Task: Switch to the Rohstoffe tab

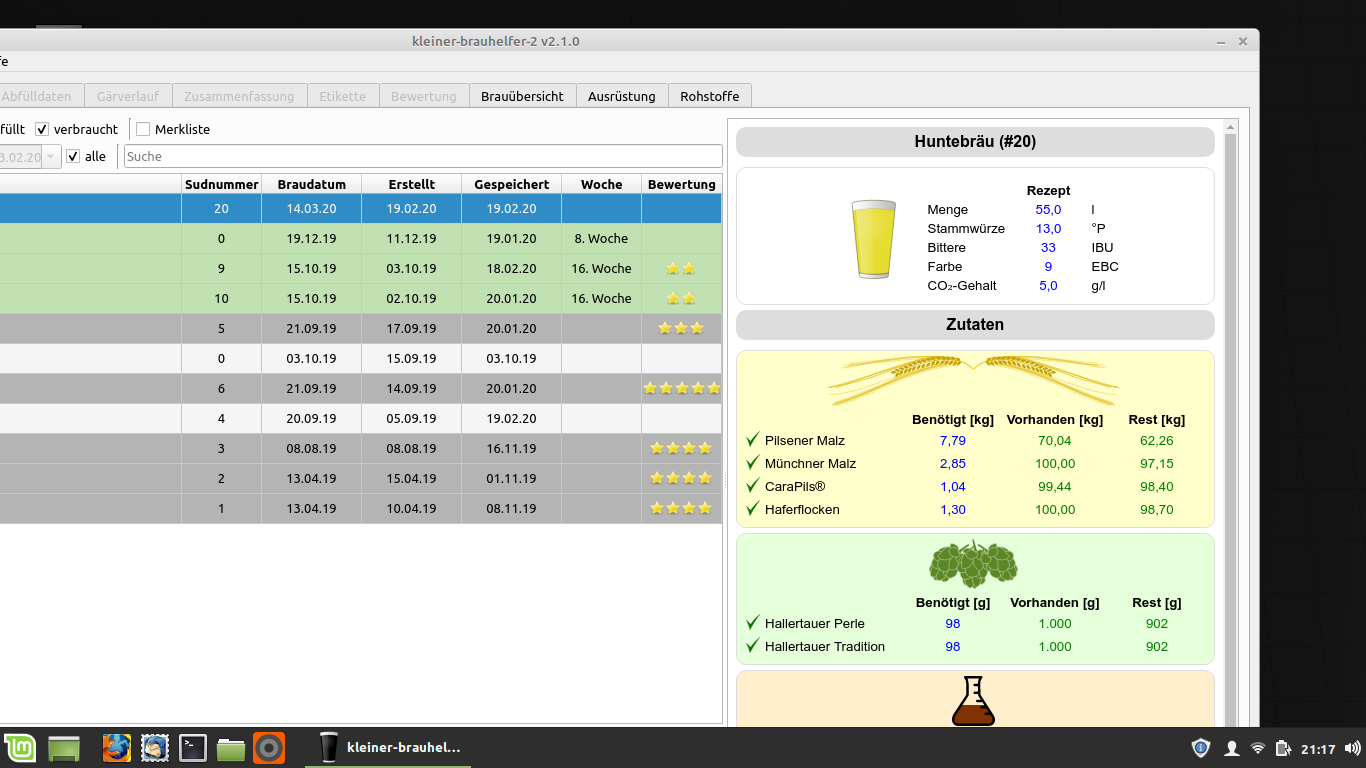Action: pyautogui.click(x=709, y=96)
